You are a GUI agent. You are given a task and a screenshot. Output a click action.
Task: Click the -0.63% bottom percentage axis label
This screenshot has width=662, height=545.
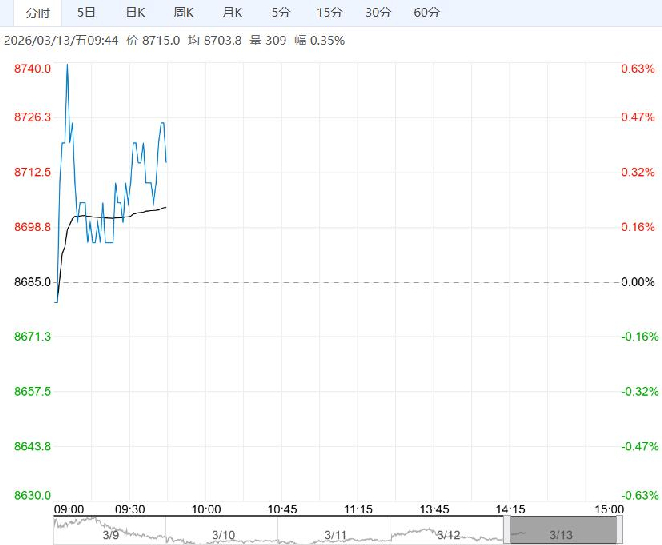637,495
